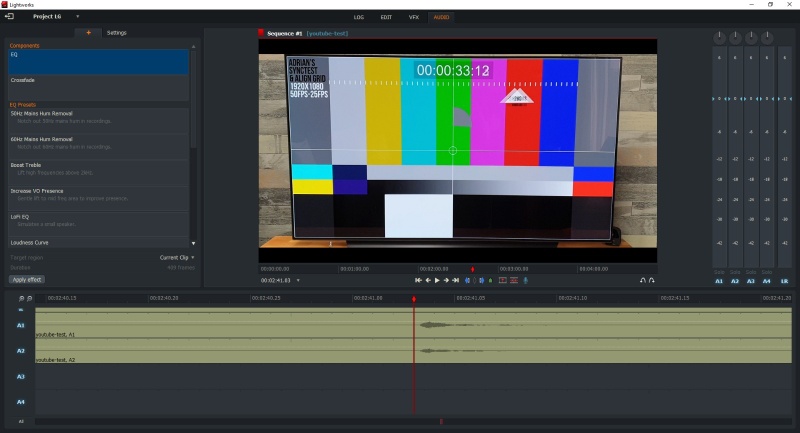800x433 pixels.
Task: Open the Project 16 dropdown arrow
Action: pyautogui.click(x=77, y=17)
